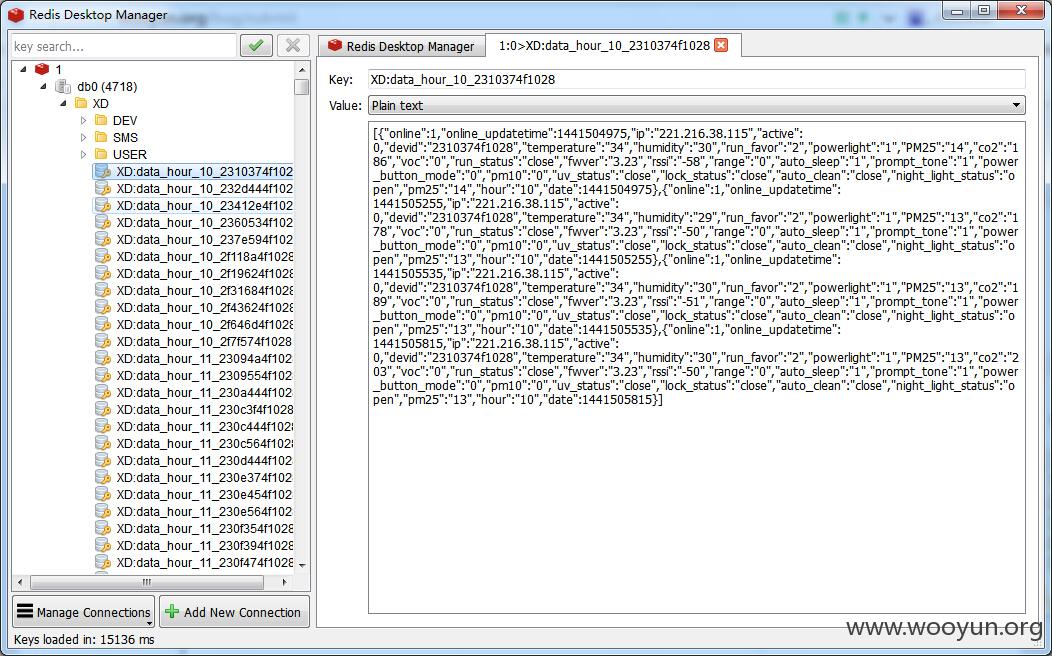The image size is (1052, 656).
Task: Maximize the Redis Desktop Manager window
Action: [x=984, y=11]
